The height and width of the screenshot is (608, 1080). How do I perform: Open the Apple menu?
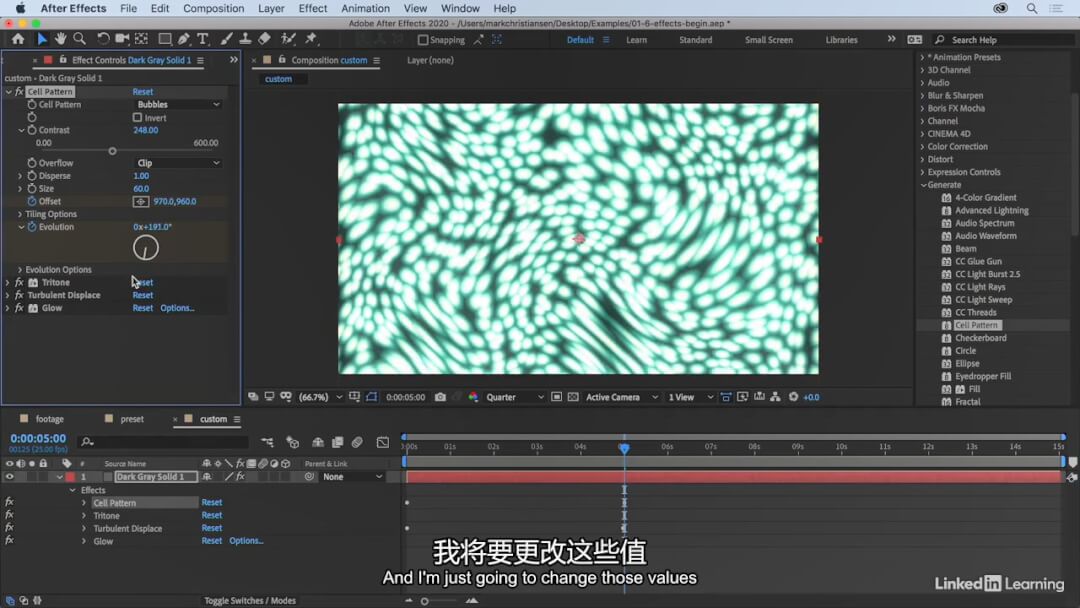point(21,8)
